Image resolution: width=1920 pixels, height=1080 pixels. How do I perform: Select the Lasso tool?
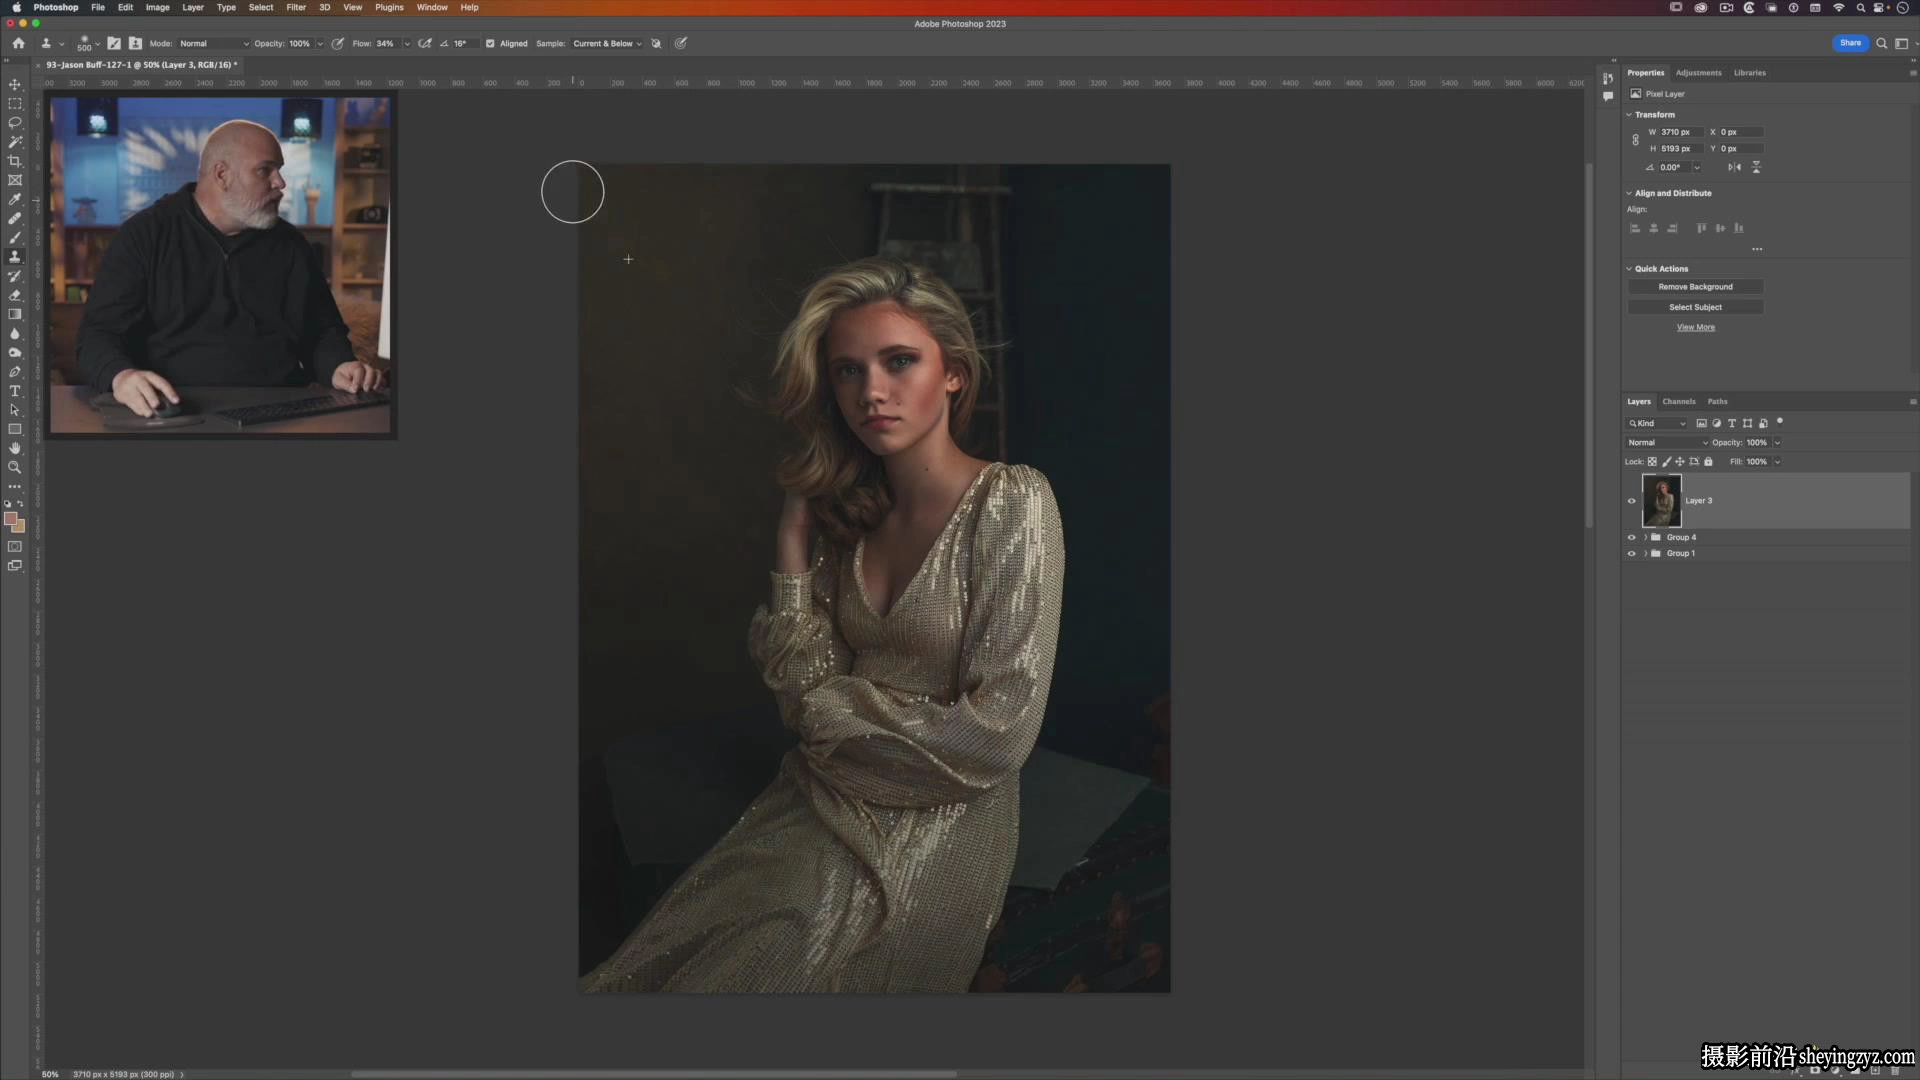tap(15, 123)
